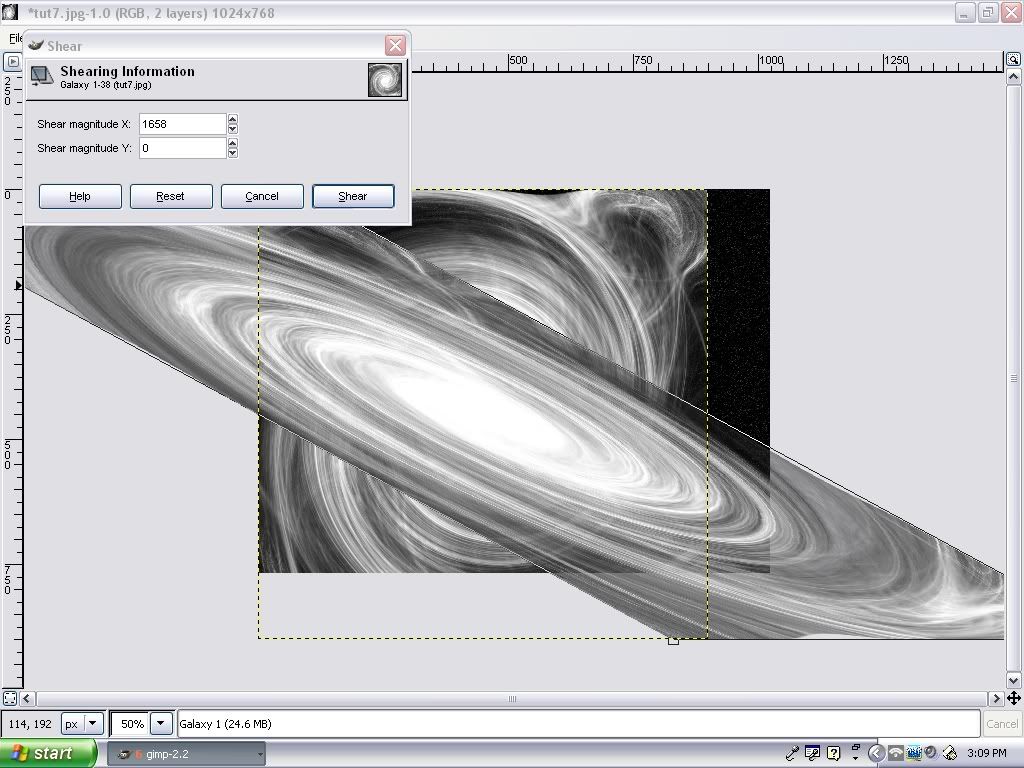Screen dimensions: 1024x768
Task: Click the vertical scrollbar thumb
Action: click(1014, 379)
